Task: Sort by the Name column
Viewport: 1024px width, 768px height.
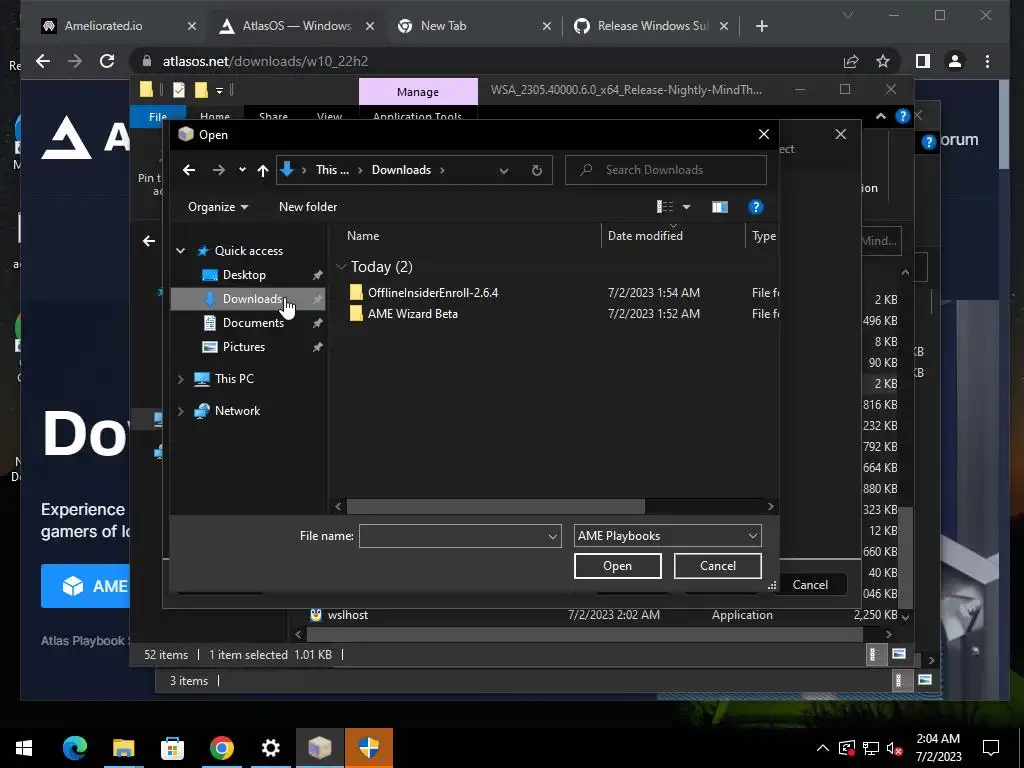Action: pos(363,236)
